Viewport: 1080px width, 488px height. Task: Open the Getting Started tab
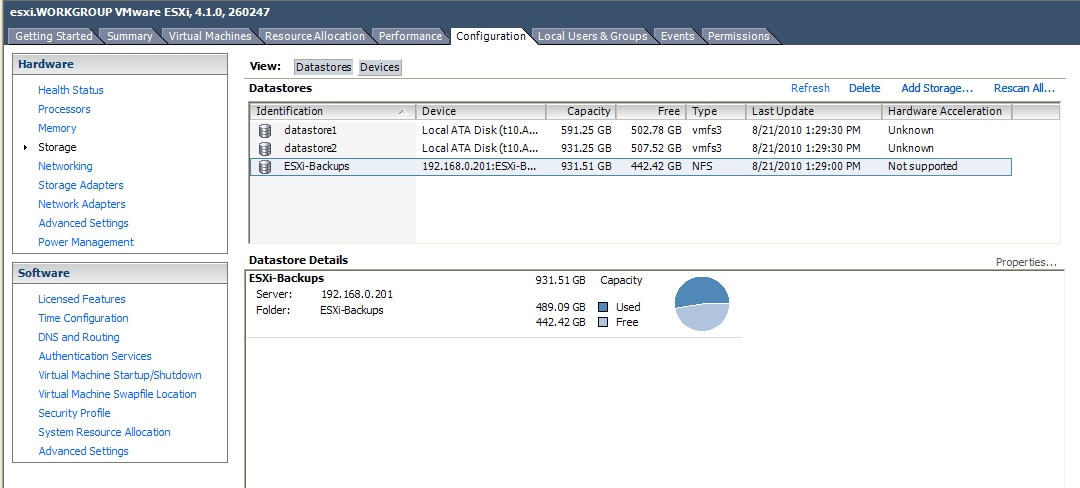point(54,36)
